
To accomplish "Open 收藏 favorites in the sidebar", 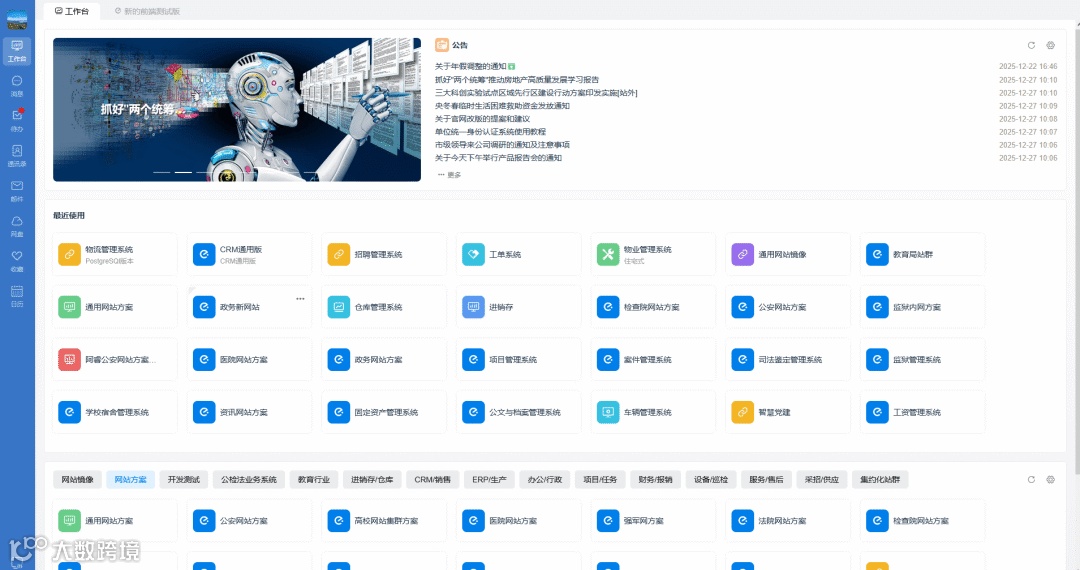I will [x=17, y=261].
